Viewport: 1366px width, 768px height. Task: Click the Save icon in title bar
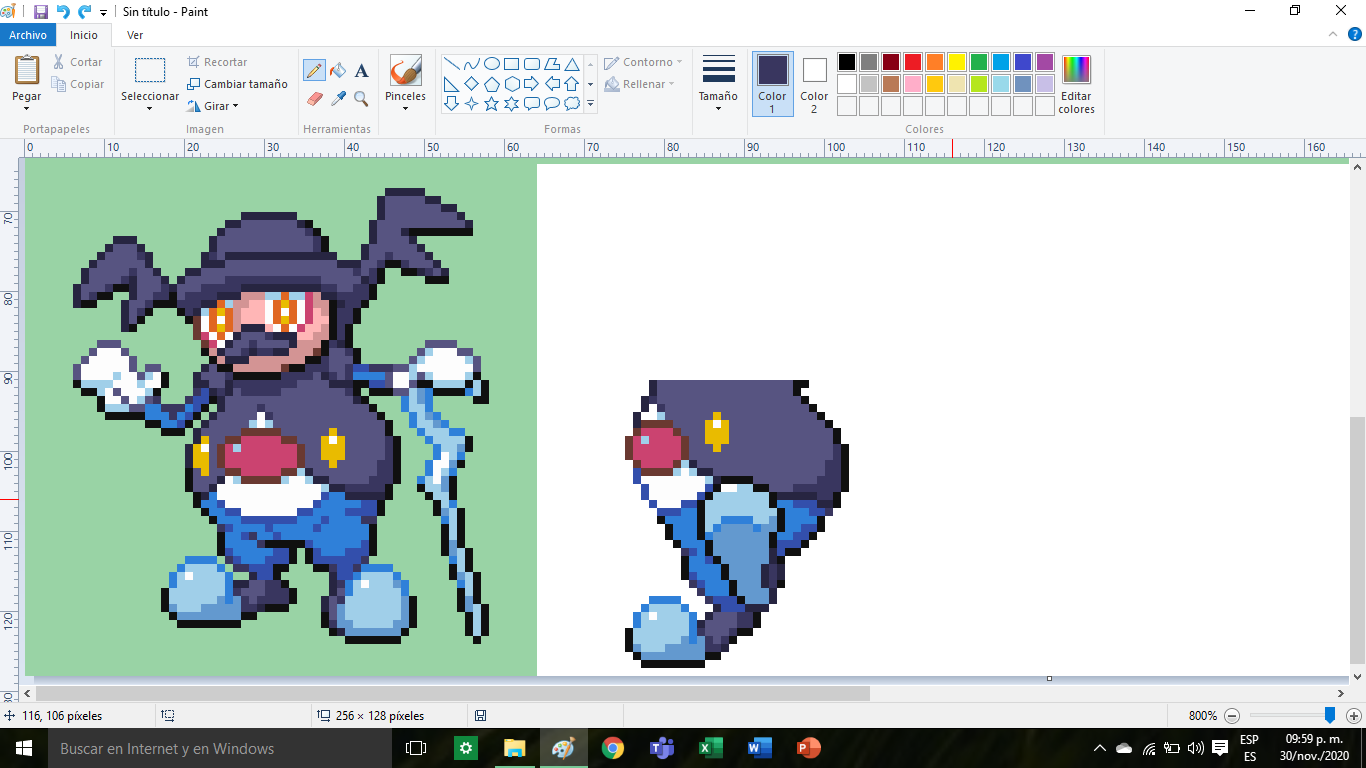(x=41, y=12)
